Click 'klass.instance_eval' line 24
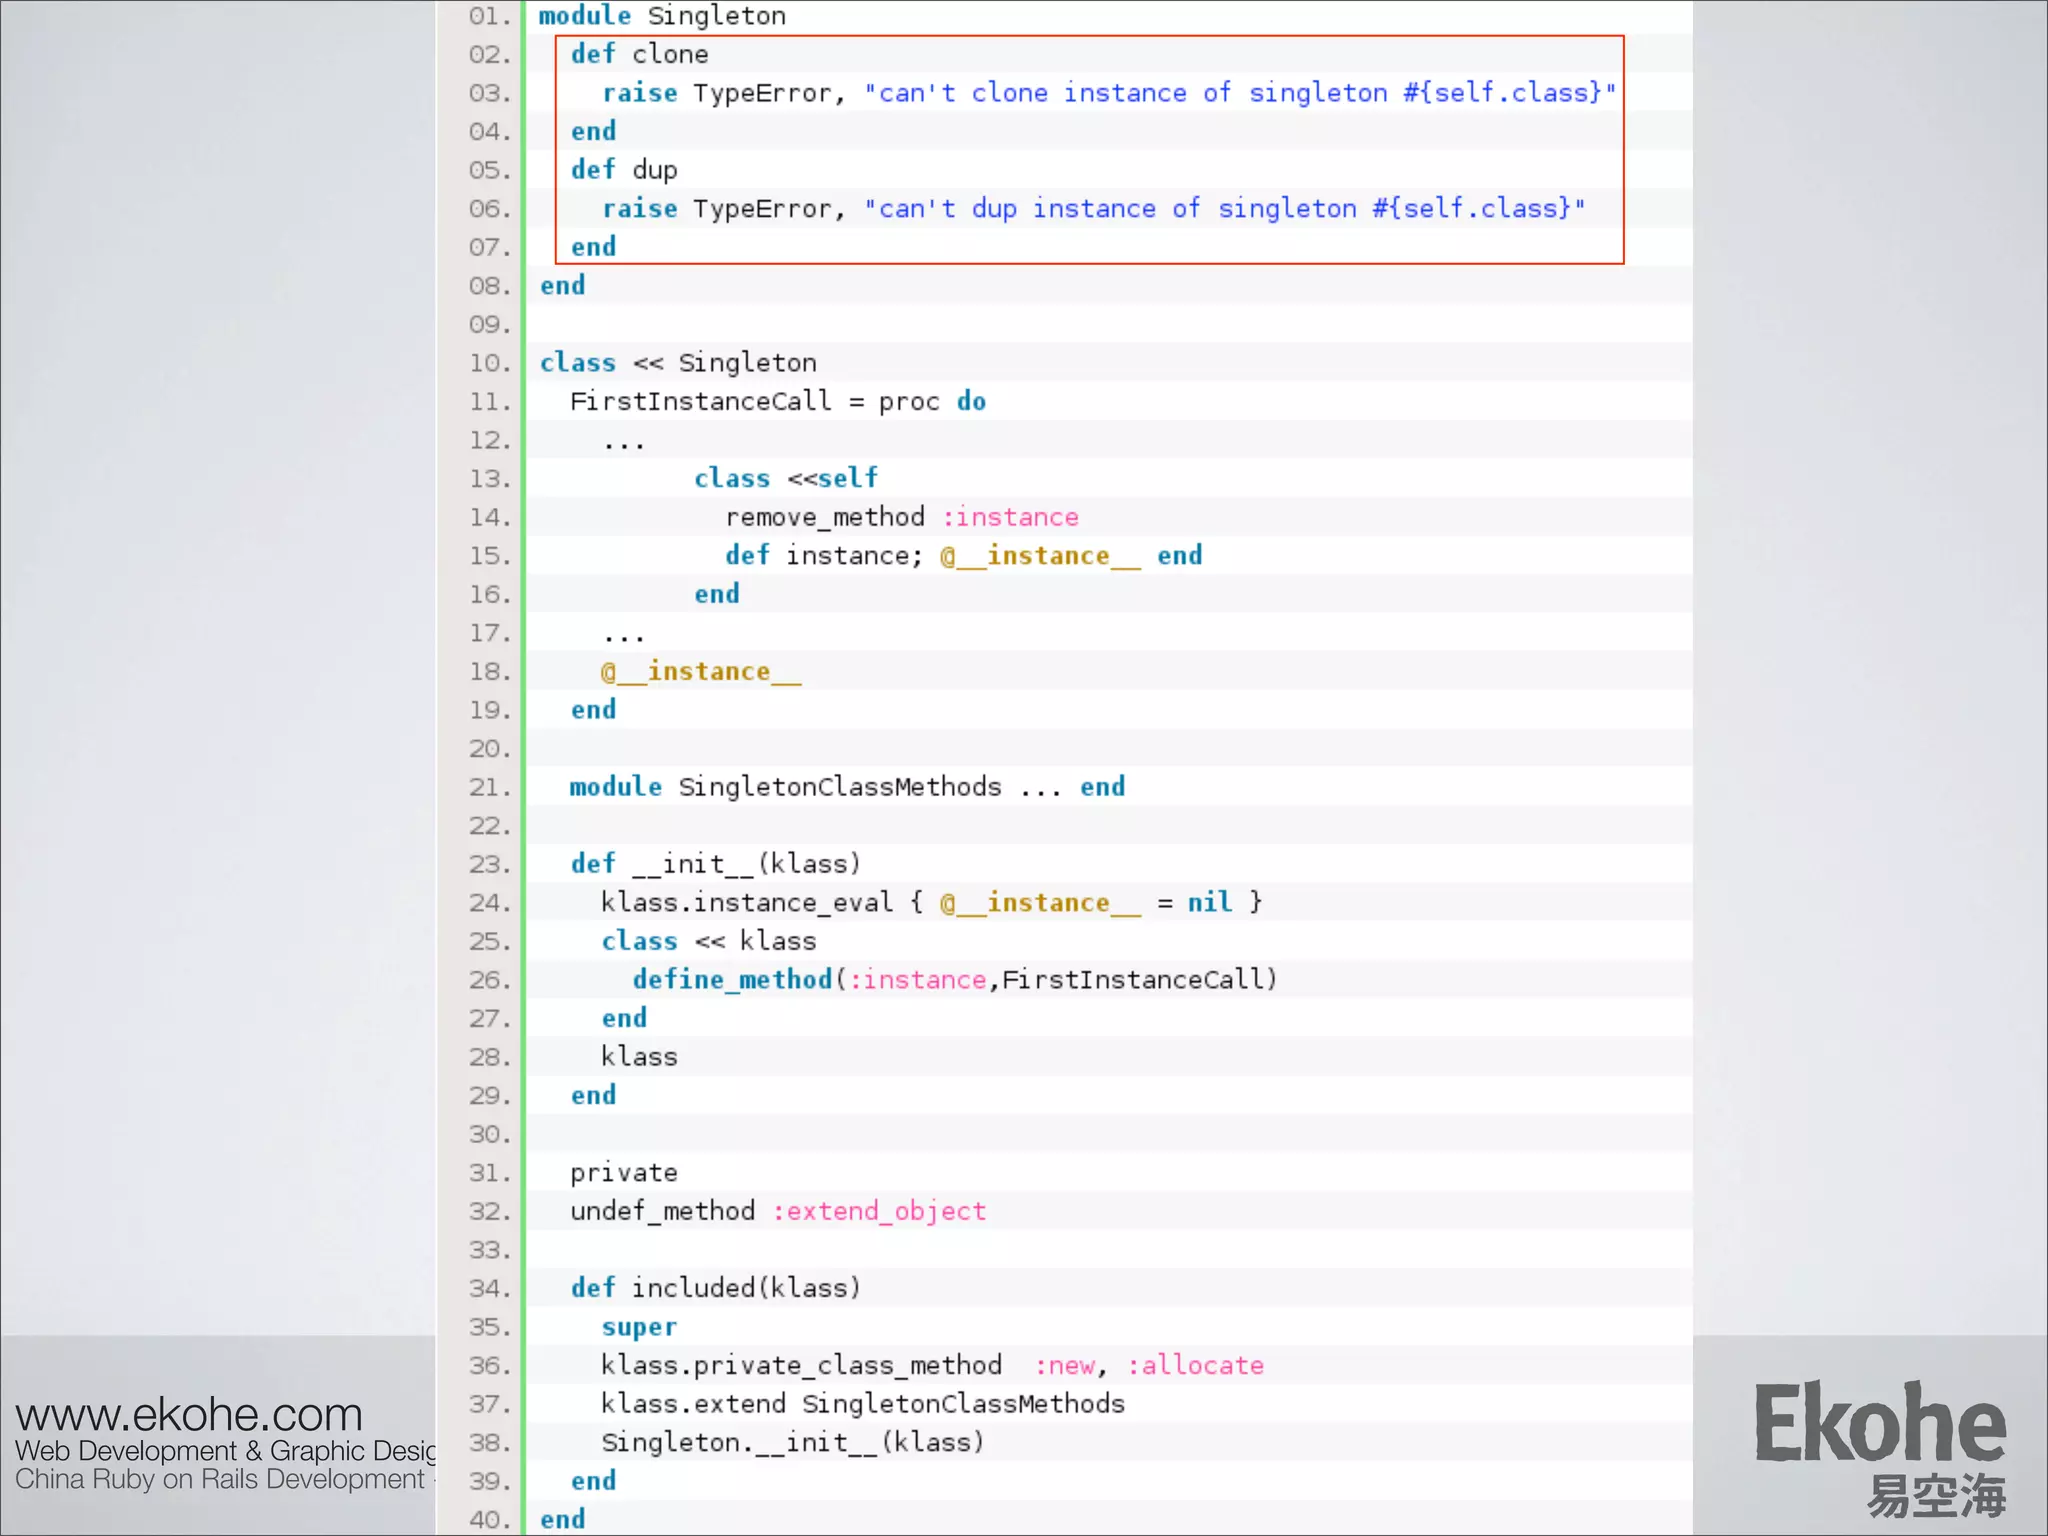This screenshot has width=2048, height=1536. tap(932, 903)
